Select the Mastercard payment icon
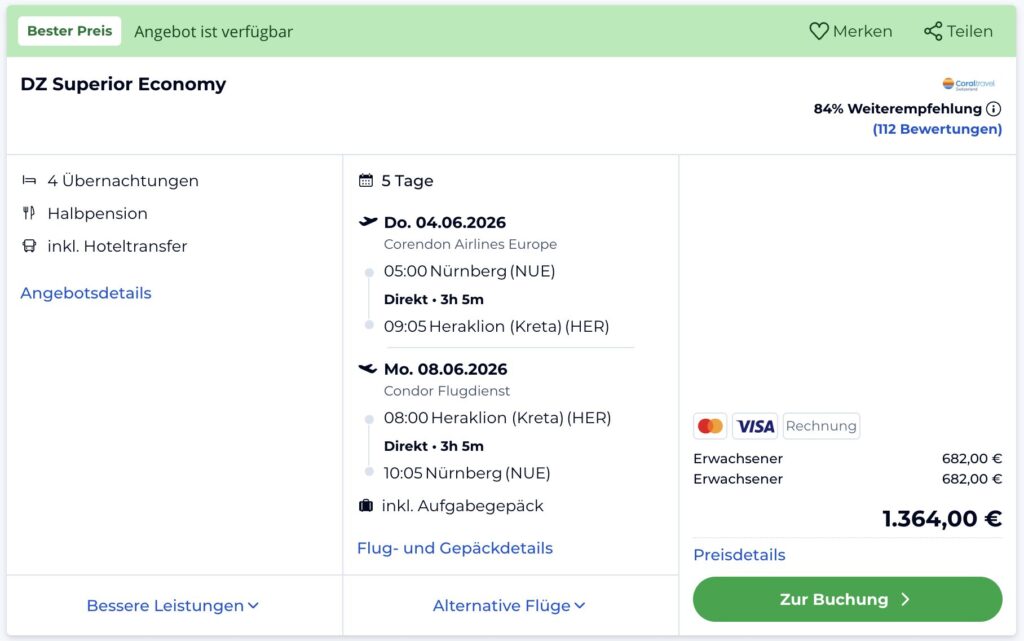This screenshot has width=1024, height=641. (710, 426)
